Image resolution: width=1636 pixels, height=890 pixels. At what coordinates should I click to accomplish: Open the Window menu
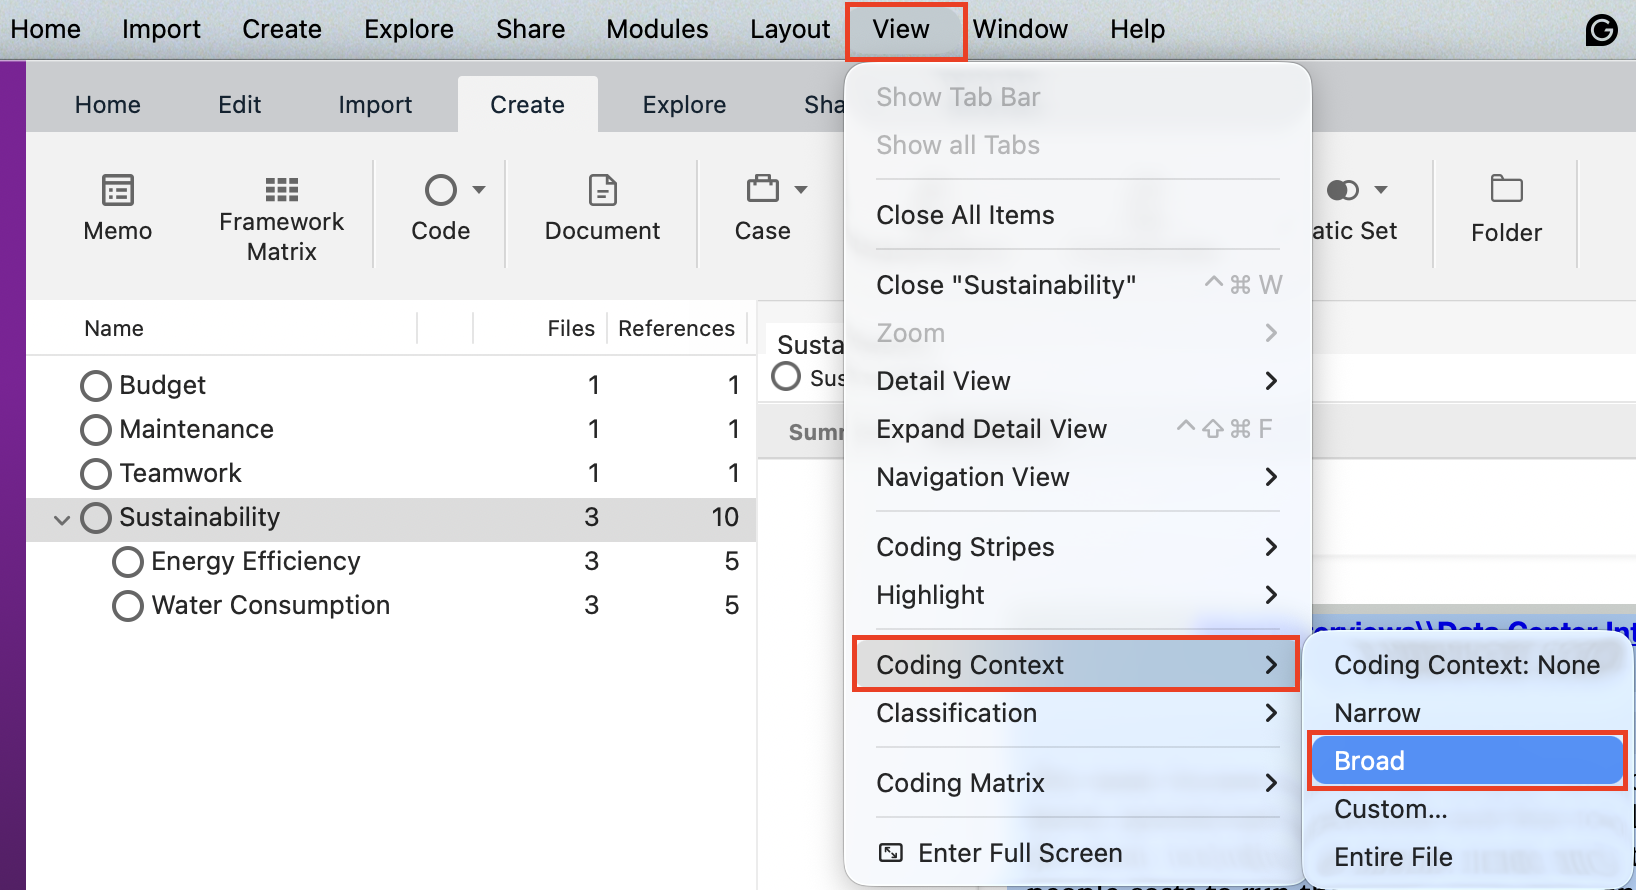point(1020,30)
